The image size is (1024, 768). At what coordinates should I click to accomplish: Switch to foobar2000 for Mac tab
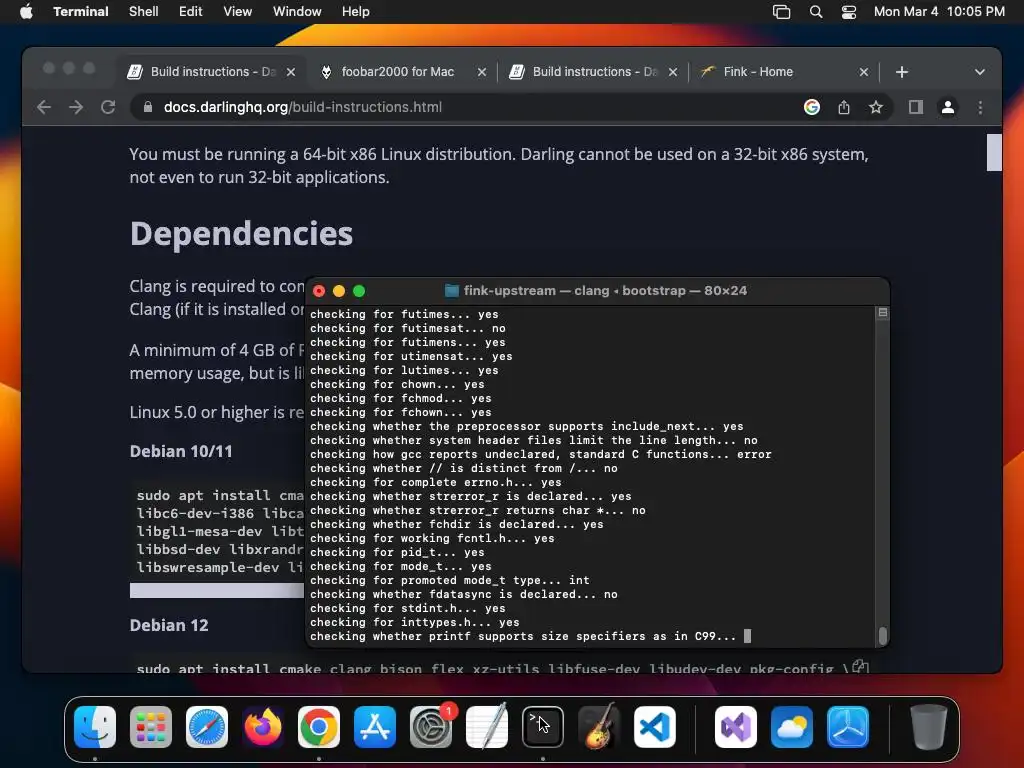click(x=397, y=72)
